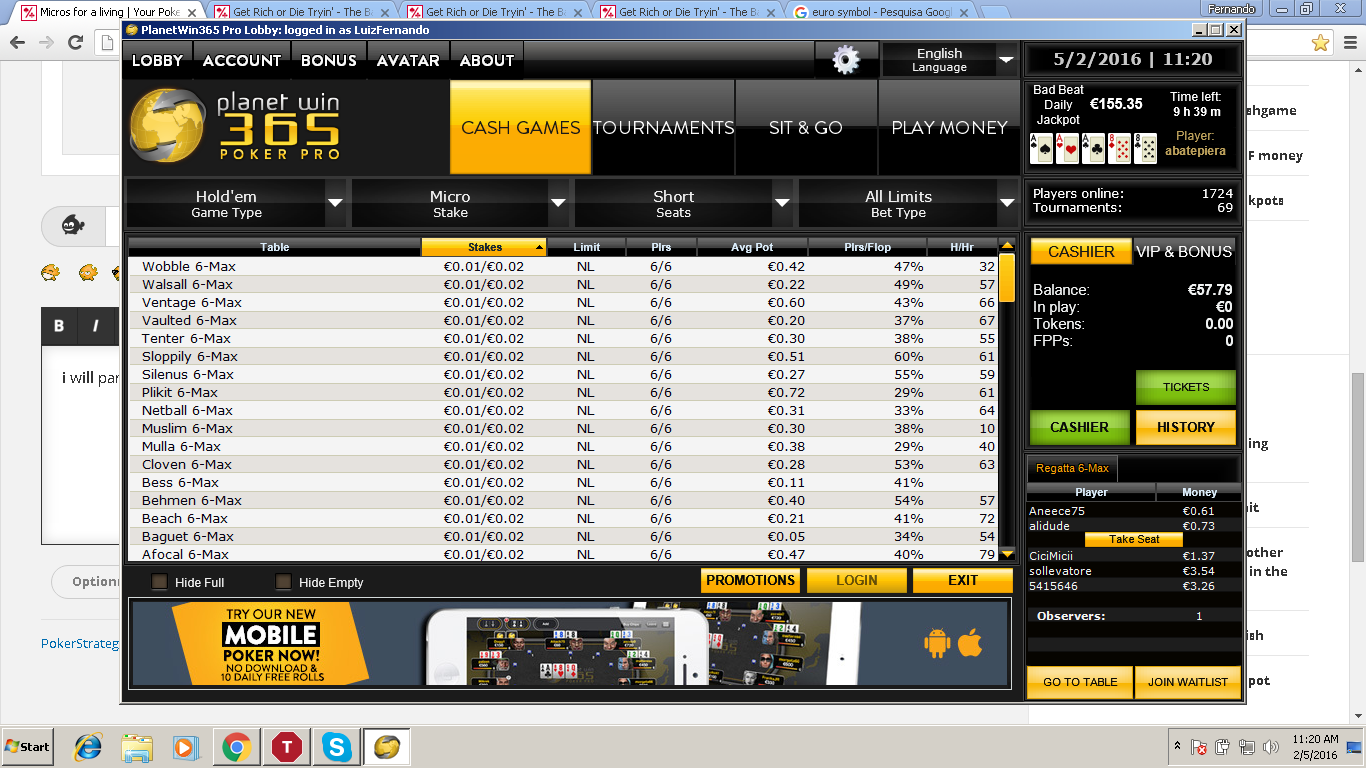Select the Regatta 6-Max tab
The height and width of the screenshot is (768, 1366).
(x=1072, y=468)
